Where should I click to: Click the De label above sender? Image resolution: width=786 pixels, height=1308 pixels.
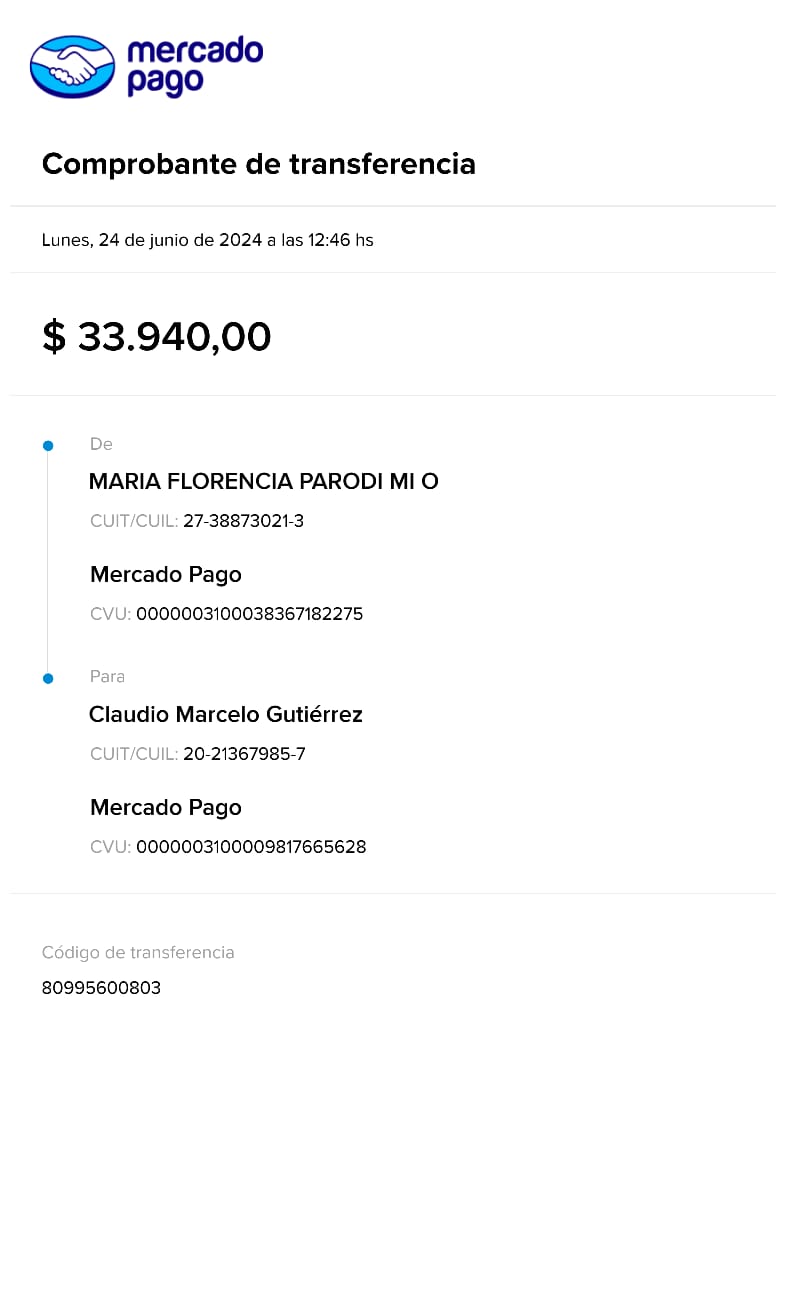tap(101, 444)
